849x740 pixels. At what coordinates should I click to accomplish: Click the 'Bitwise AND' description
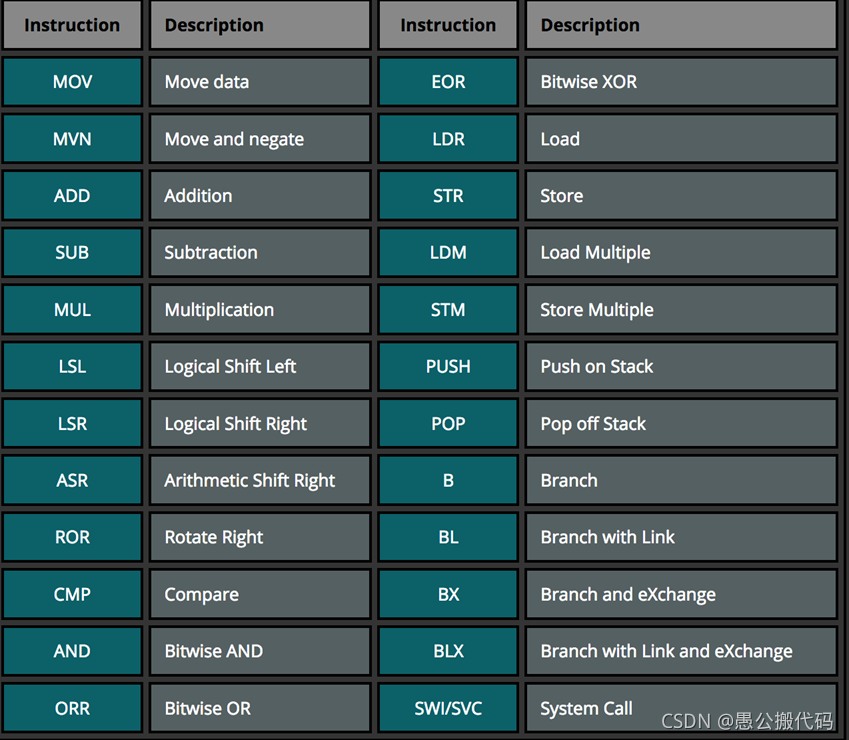coord(260,651)
